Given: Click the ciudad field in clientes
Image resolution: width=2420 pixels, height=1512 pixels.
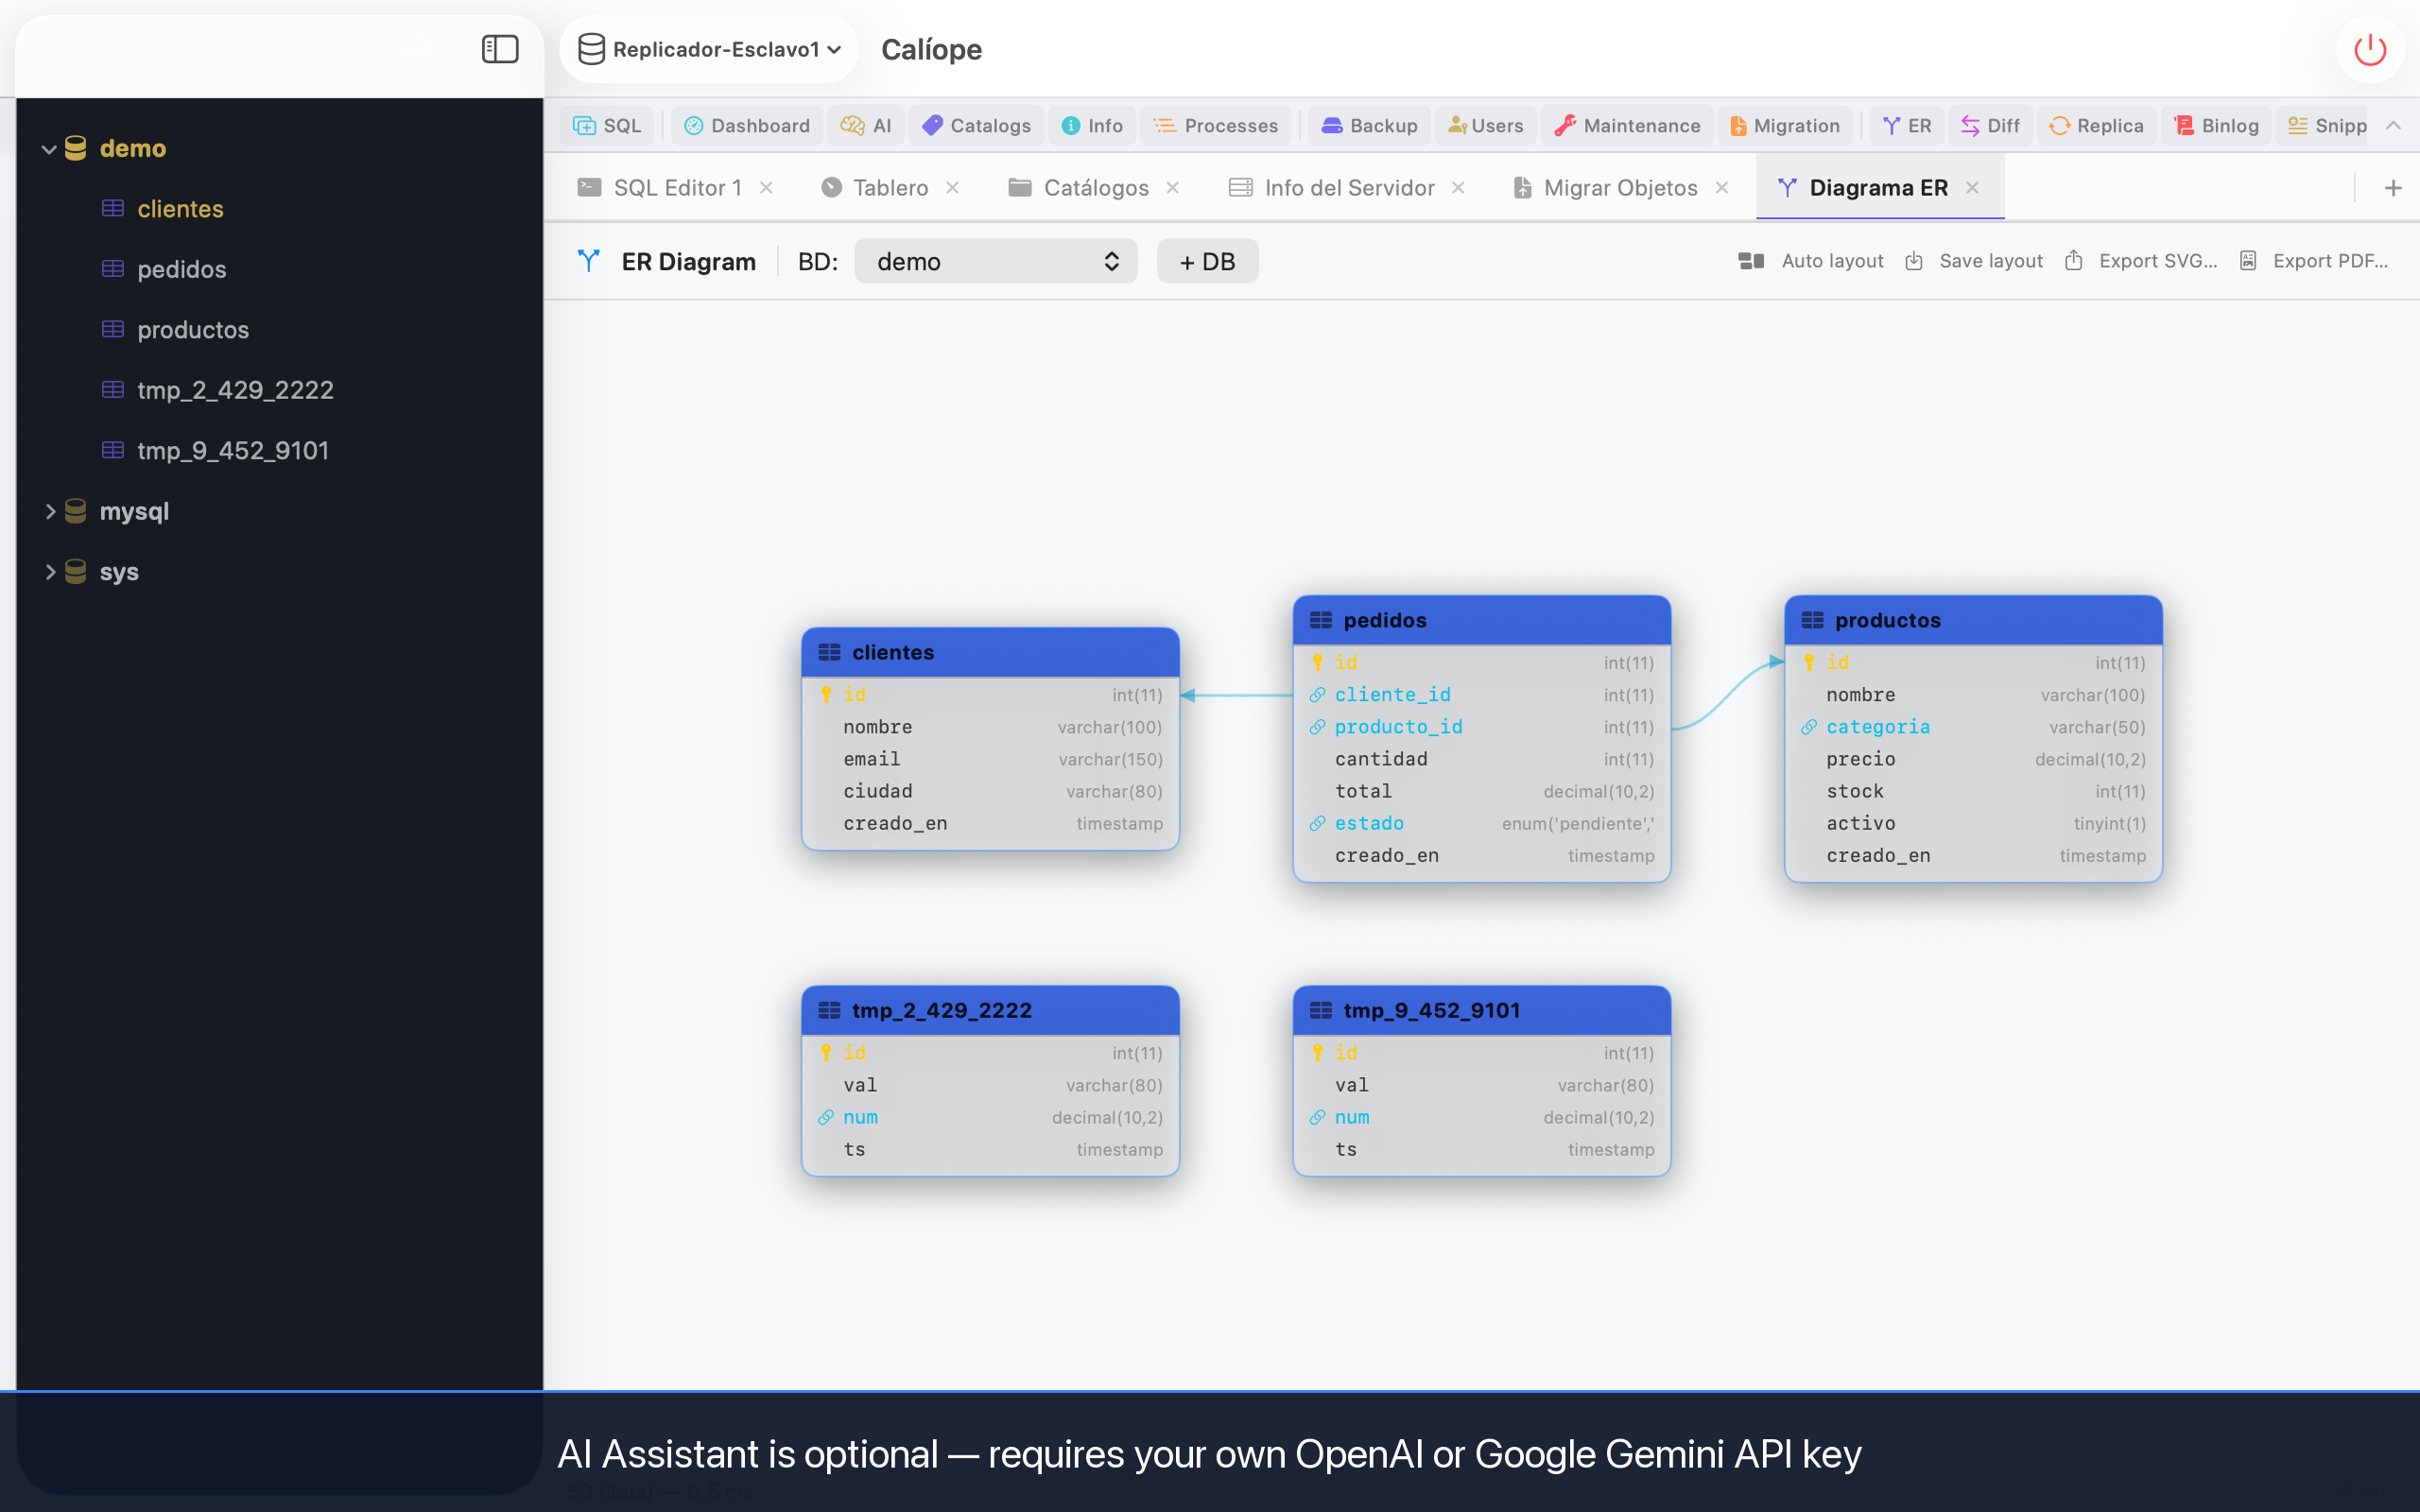Looking at the screenshot, I should tap(990, 791).
